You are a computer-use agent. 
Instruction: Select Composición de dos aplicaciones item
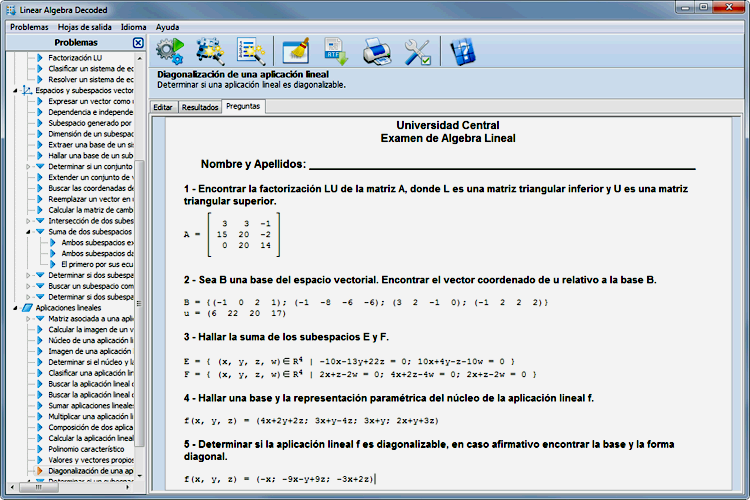(x=91, y=427)
